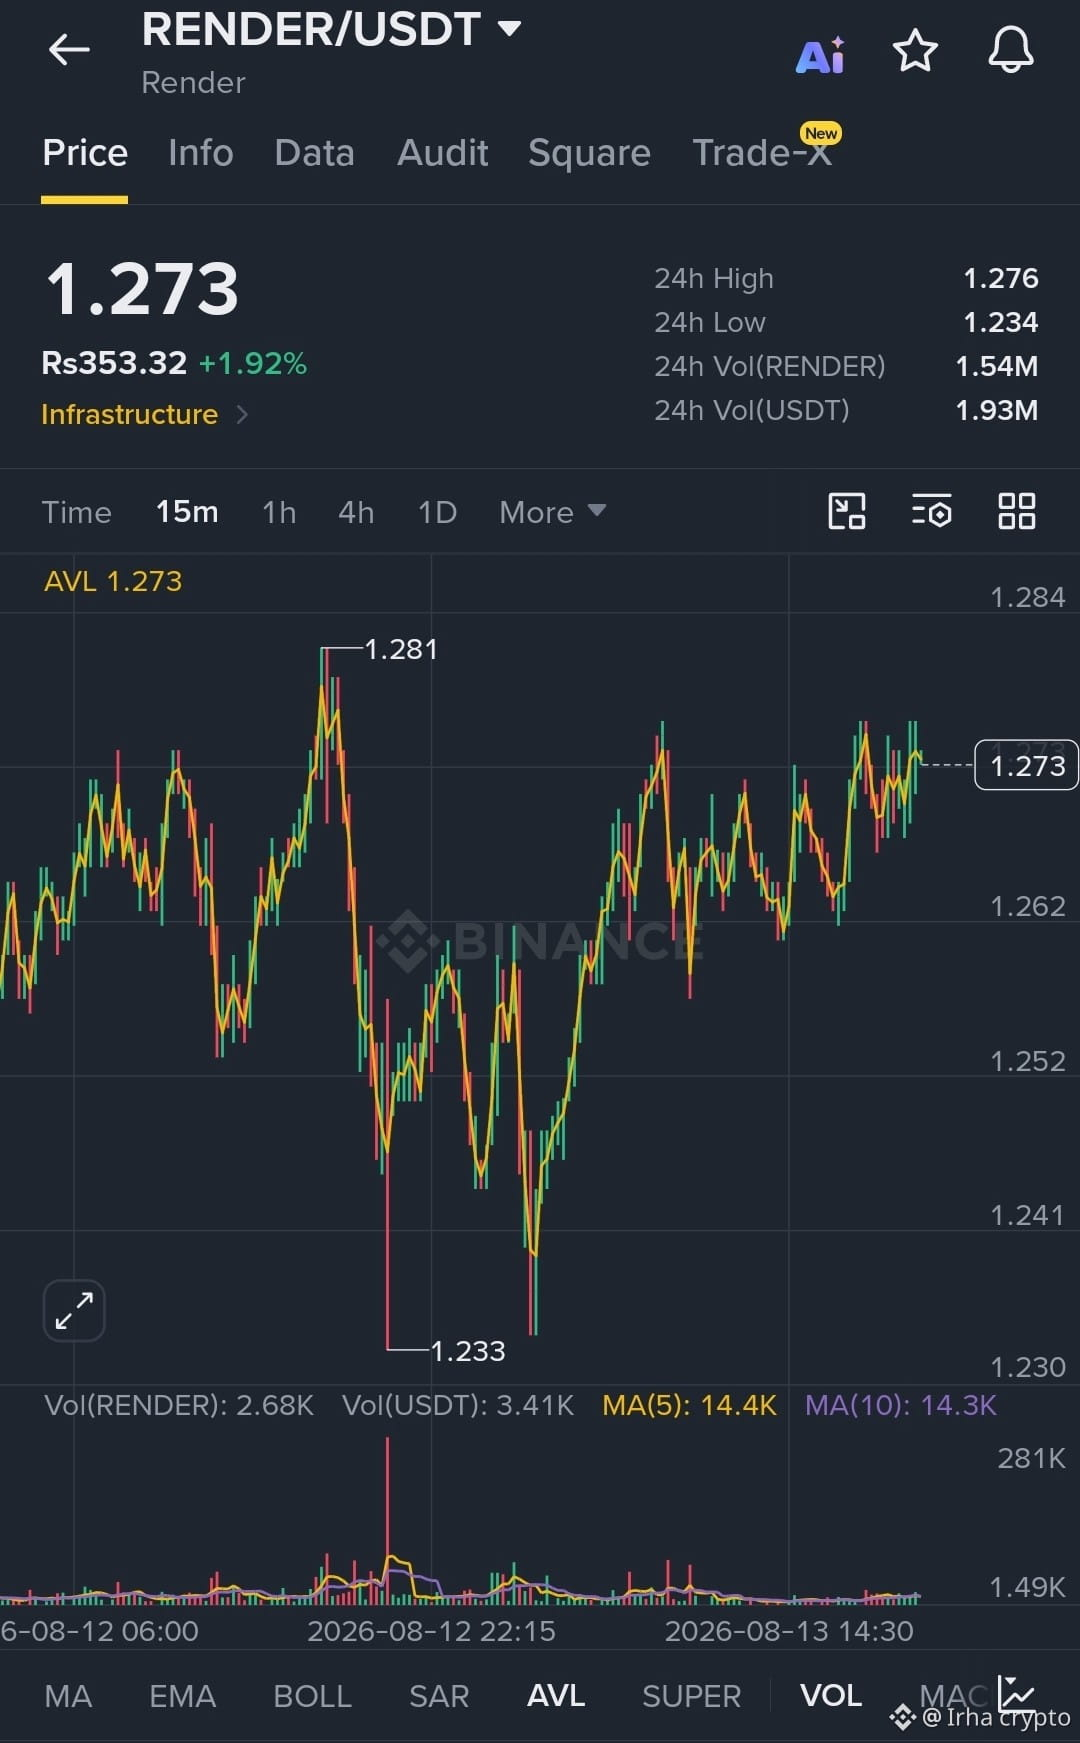Open the chart drawing tools icon
The height and width of the screenshot is (1743, 1080).
point(847,511)
